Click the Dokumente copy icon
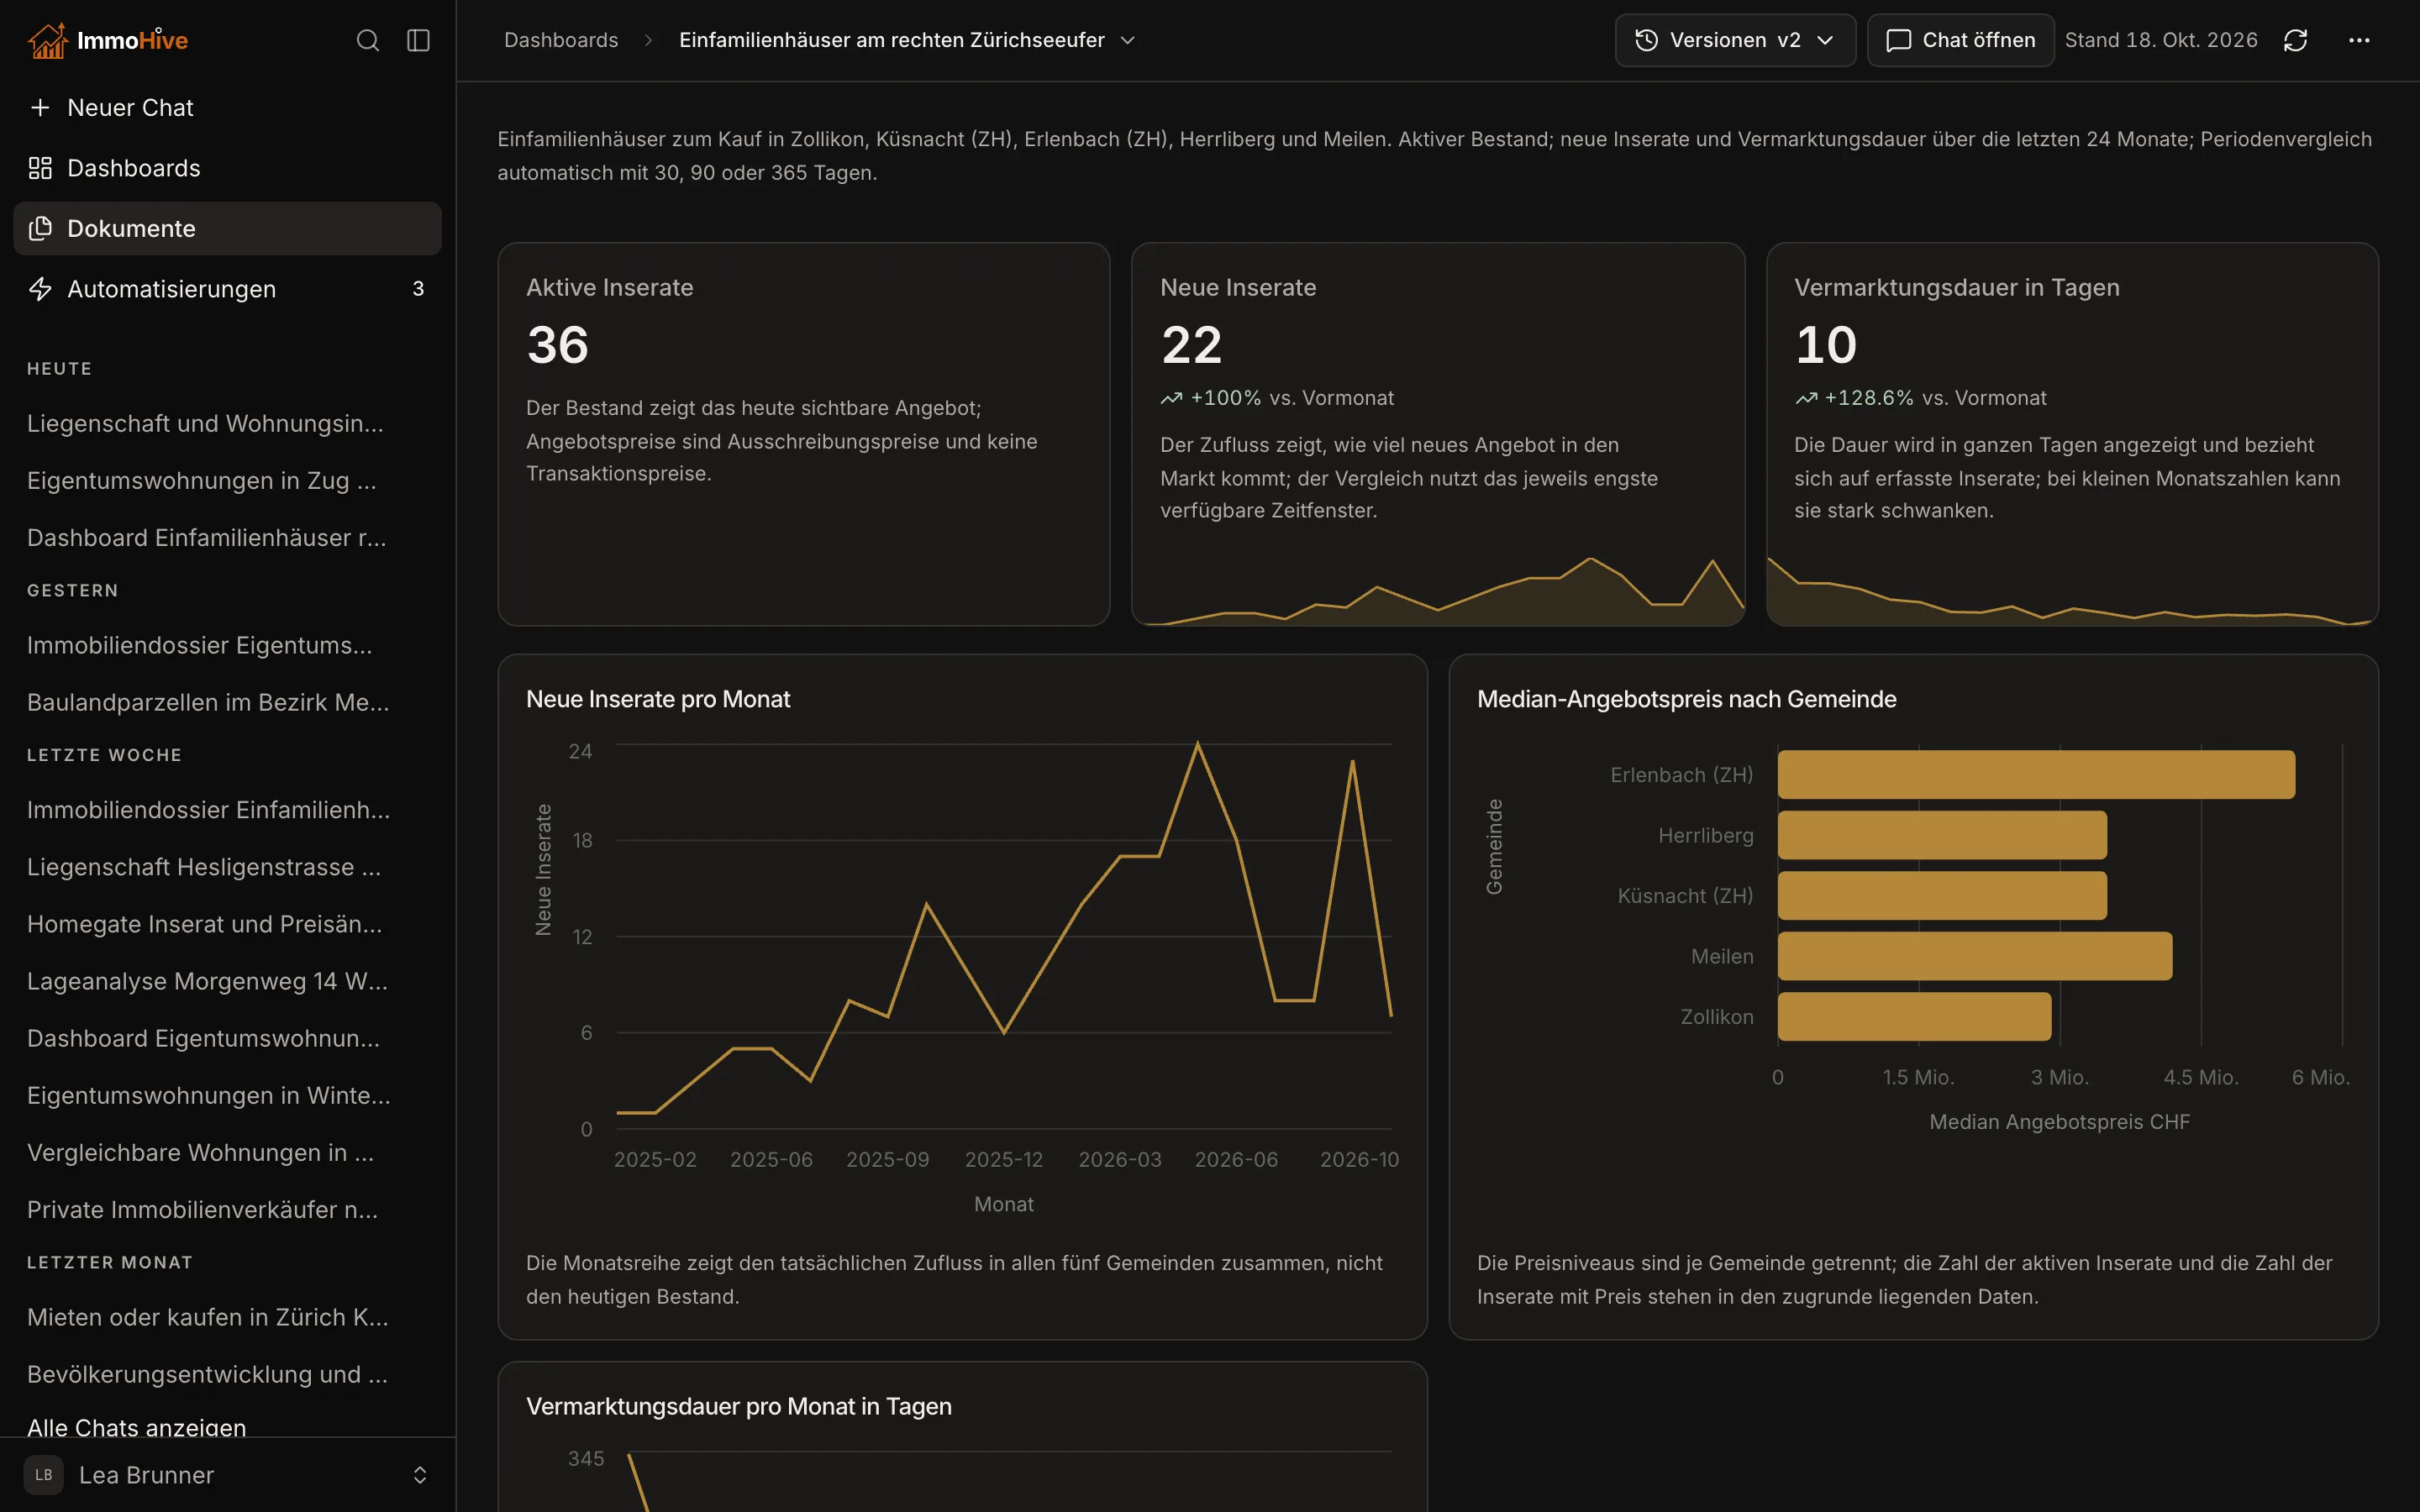This screenshot has width=2420, height=1512. point(40,228)
